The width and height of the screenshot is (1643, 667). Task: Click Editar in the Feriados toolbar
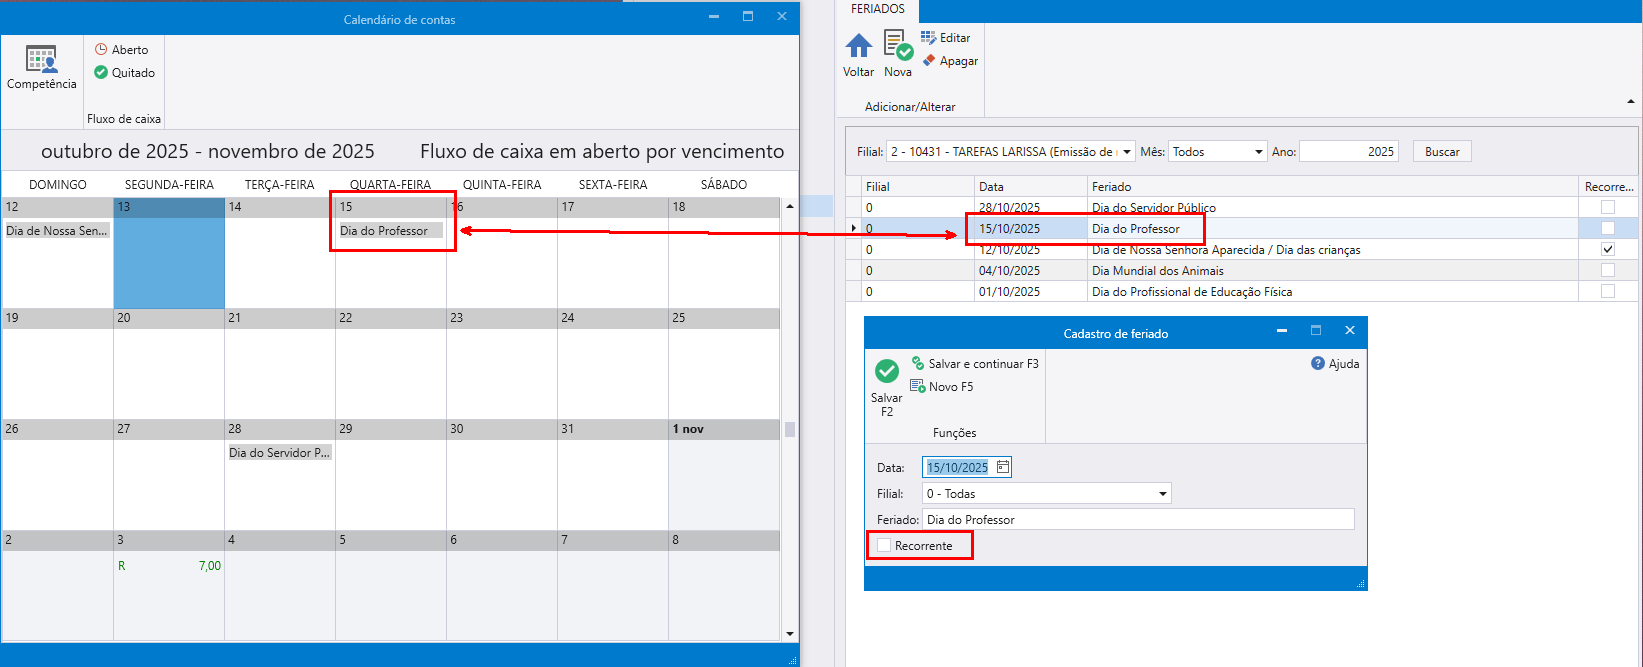click(x=945, y=38)
